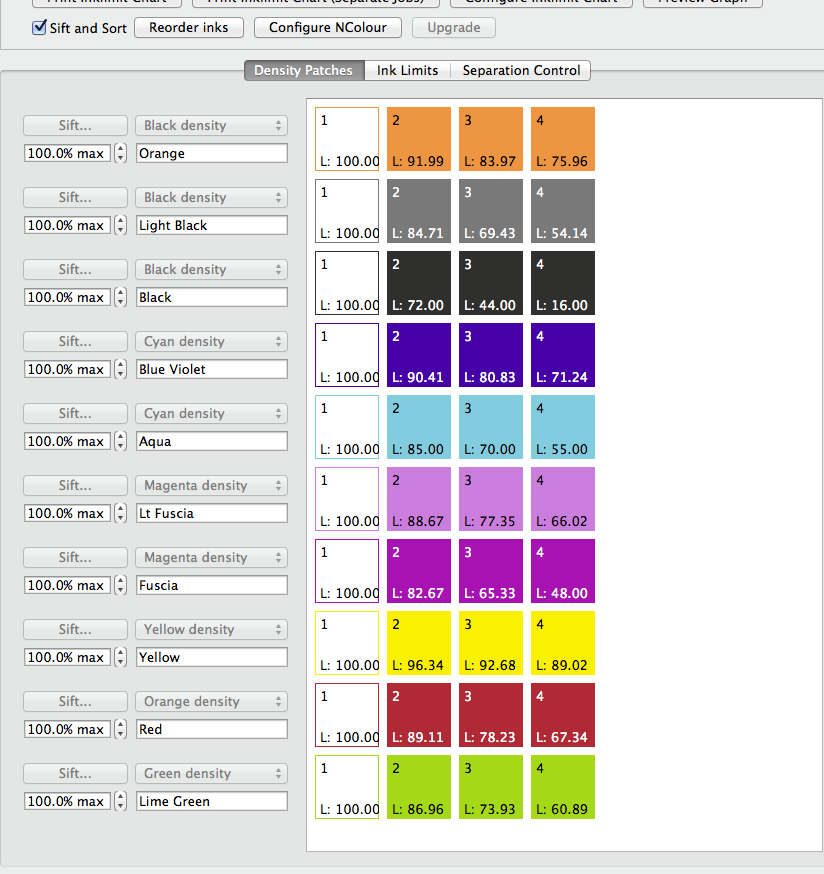Switch to the Density Patches tab

[x=304, y=70]
